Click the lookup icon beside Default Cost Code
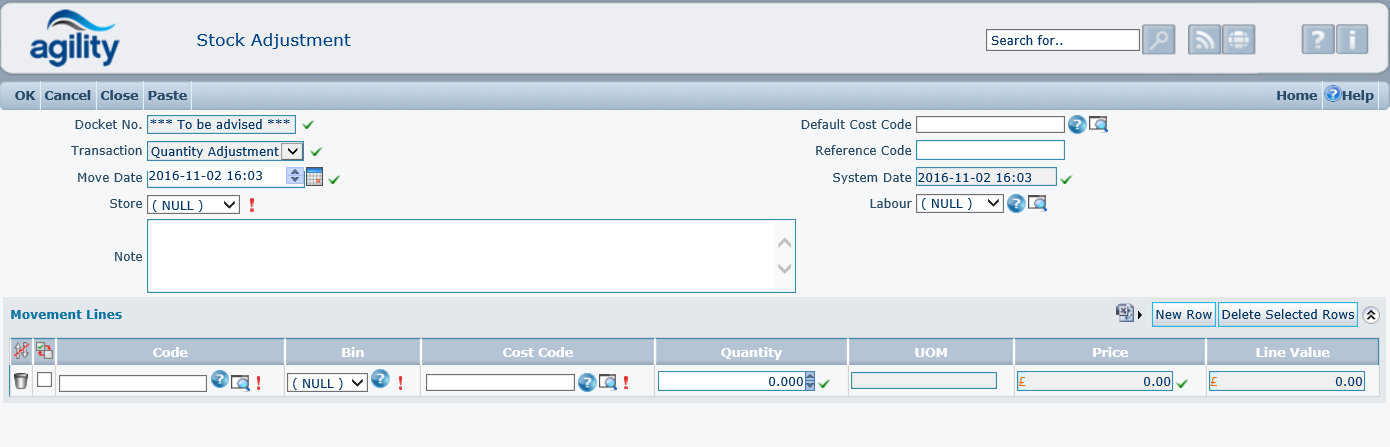Viewport: 1390px width, 447px height. click(x=1098, y=125)
